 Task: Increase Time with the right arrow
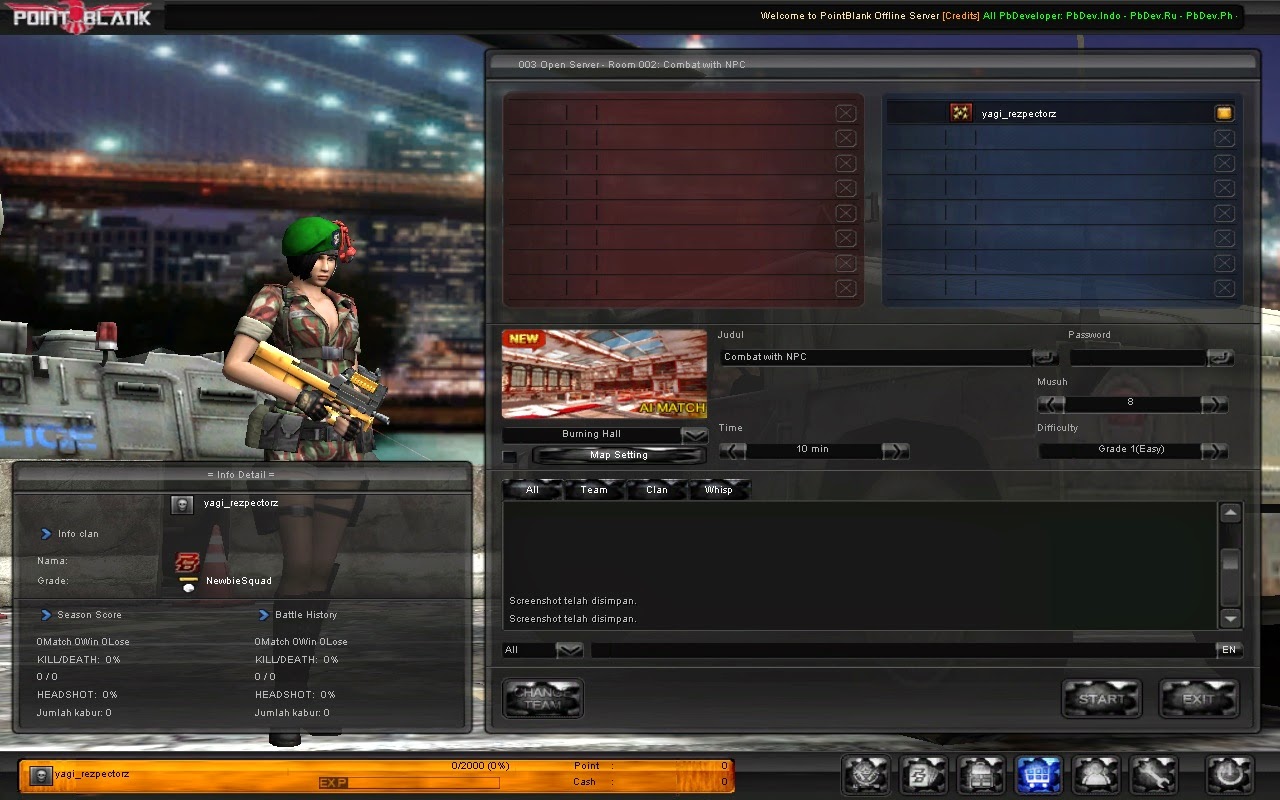coord(896,451)
